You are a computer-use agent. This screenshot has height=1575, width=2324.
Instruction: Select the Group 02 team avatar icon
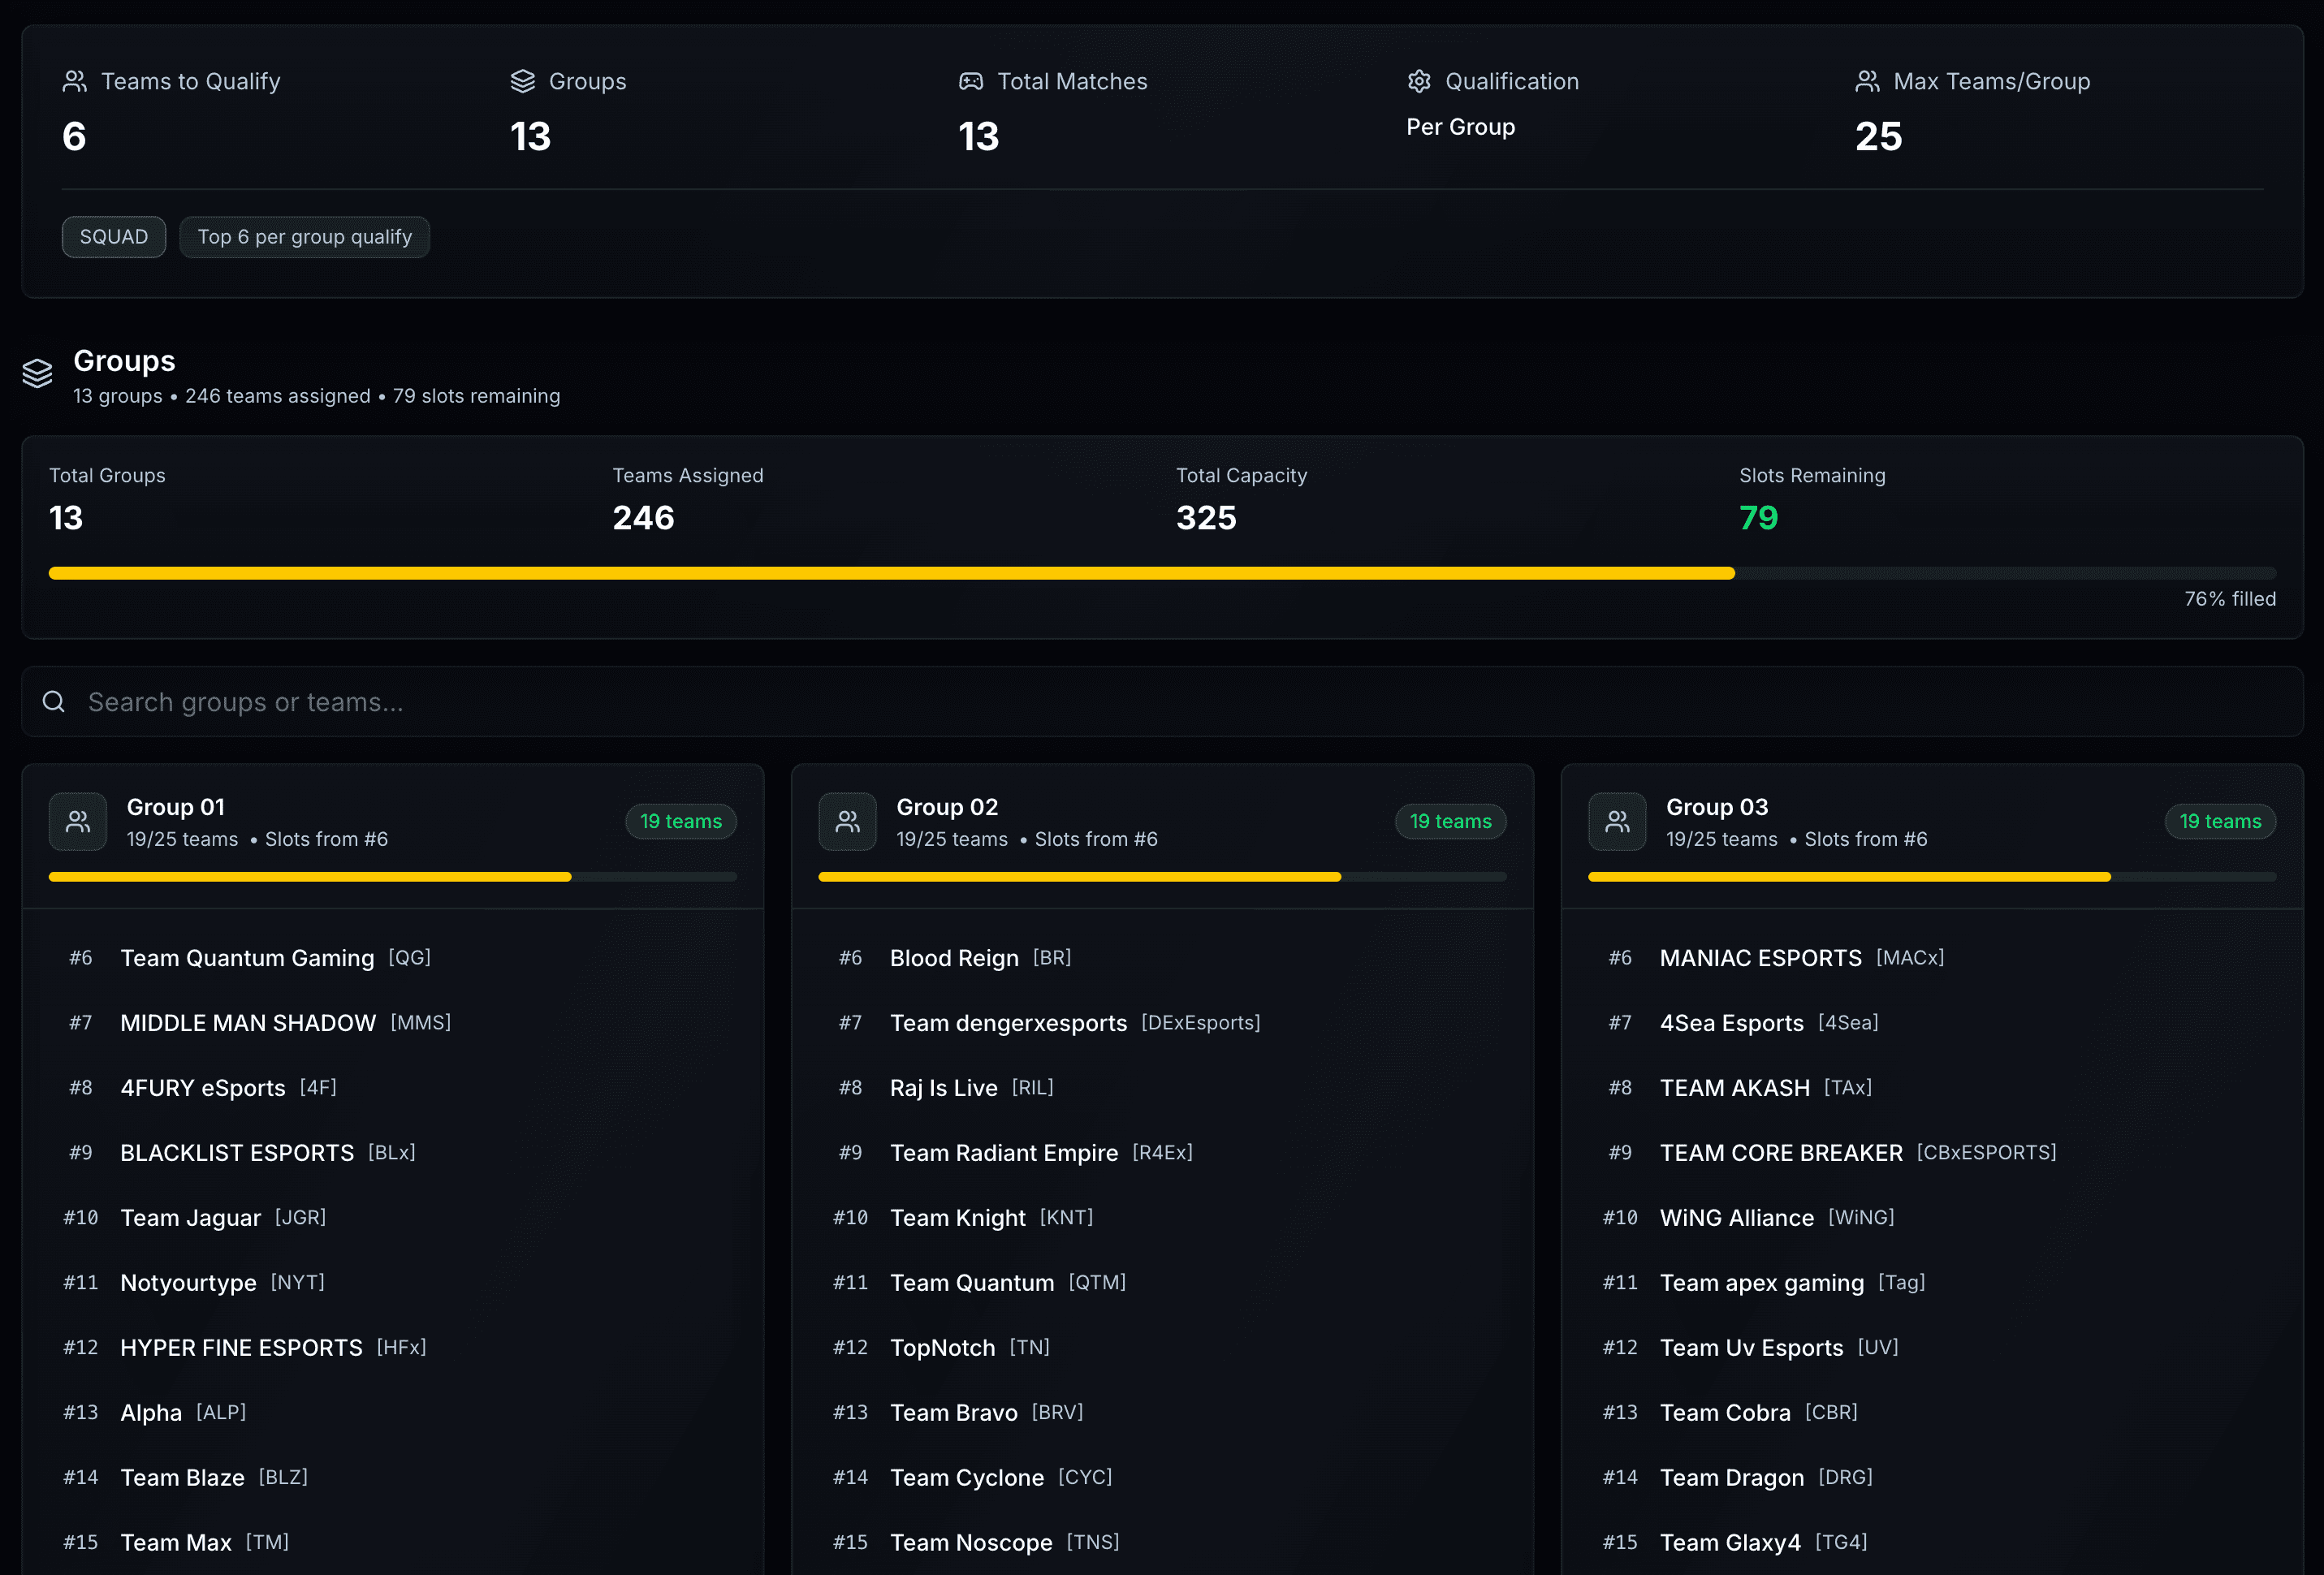pos(847,821)
